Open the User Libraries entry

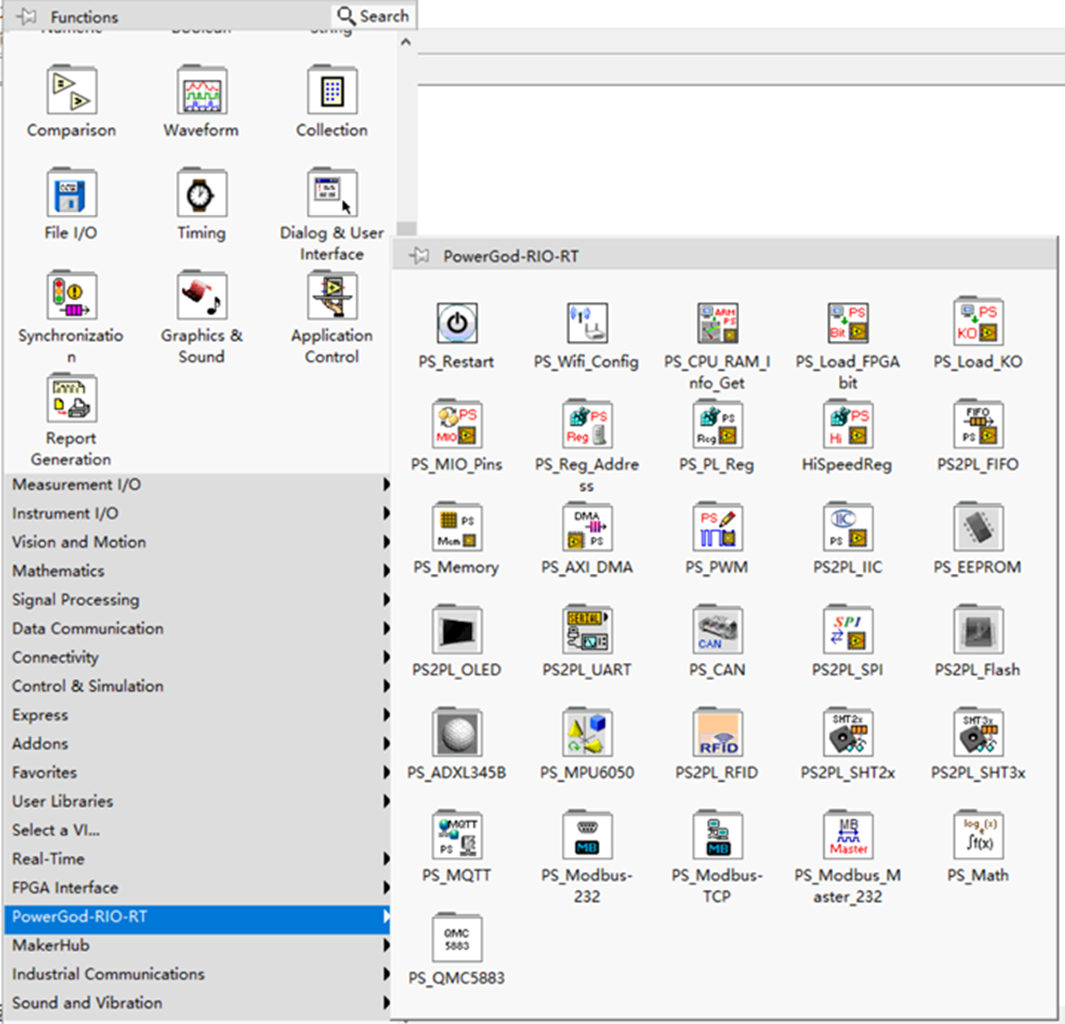[198, 801]
